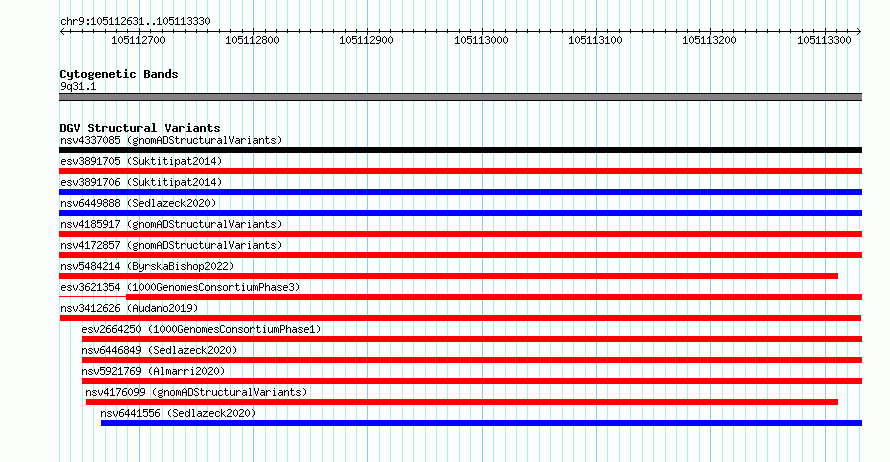The image size is (890, 462).
Task: Open variant esv3621354 (1000GenomesConsortiumPhase3) label
Action: (180, 287)
